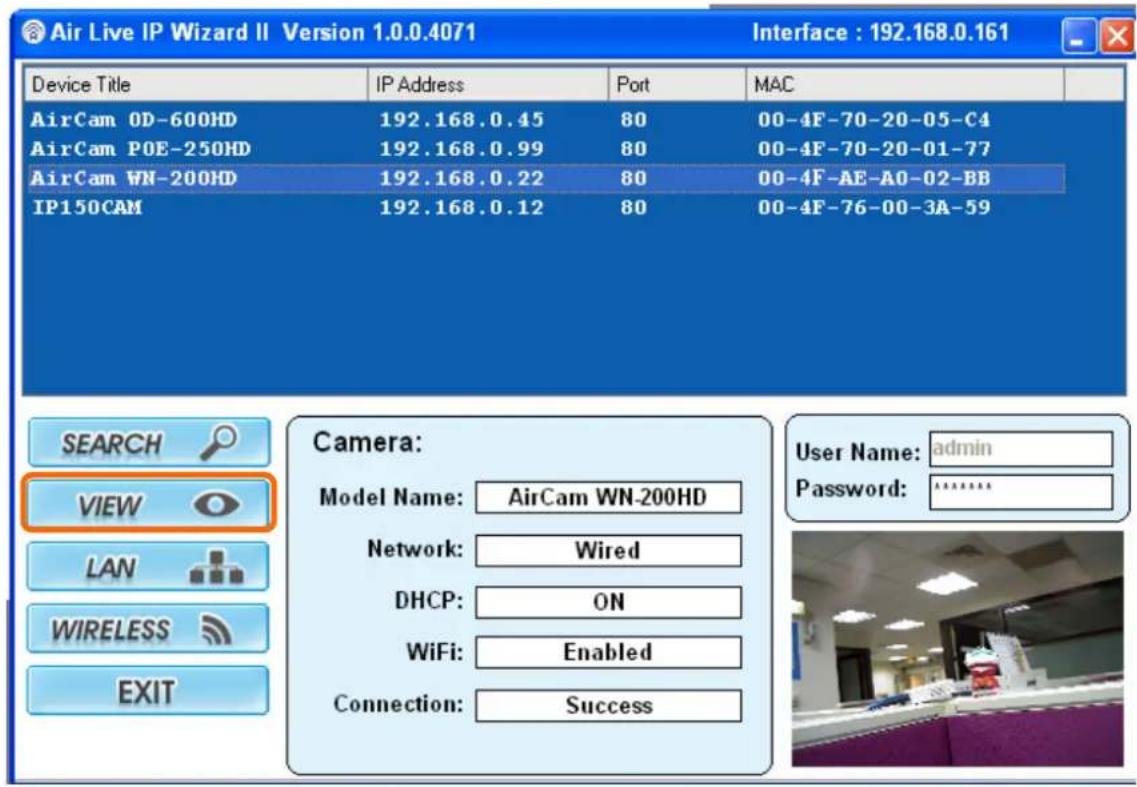The width and height of the screenshot is (1137, 787).
Task: Click the WiFi field showing Enabled
Action: 608,652
